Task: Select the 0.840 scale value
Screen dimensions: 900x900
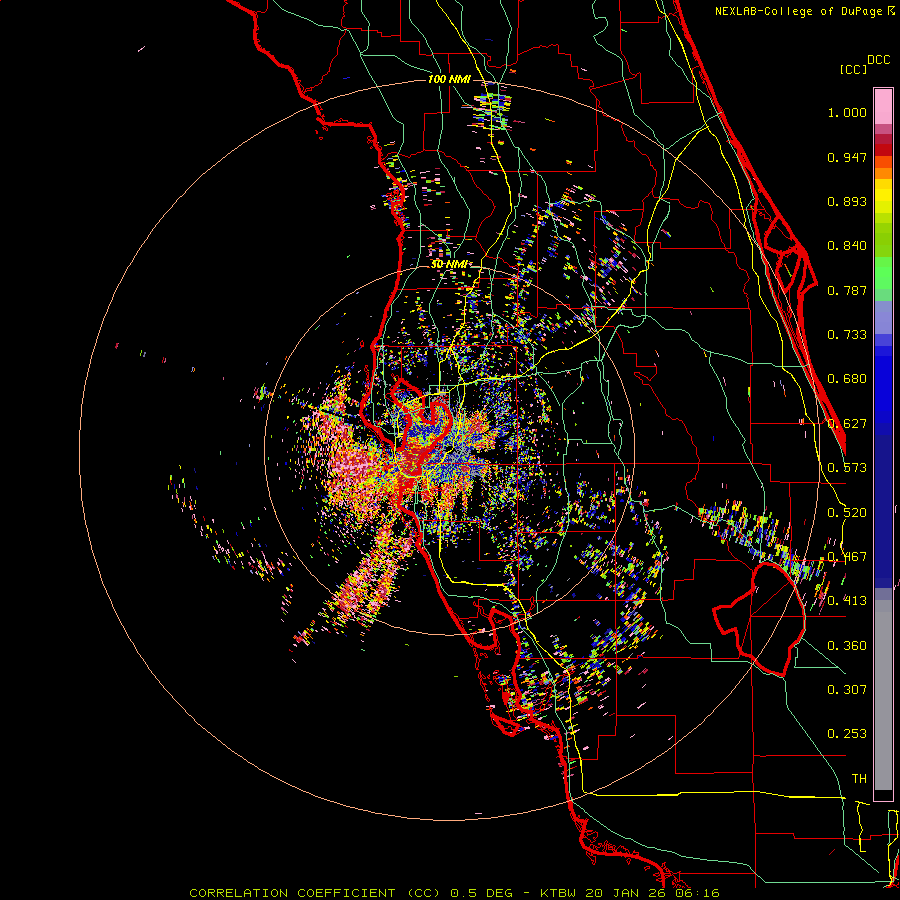Action: pyautogui.click(x=847, y=246)
